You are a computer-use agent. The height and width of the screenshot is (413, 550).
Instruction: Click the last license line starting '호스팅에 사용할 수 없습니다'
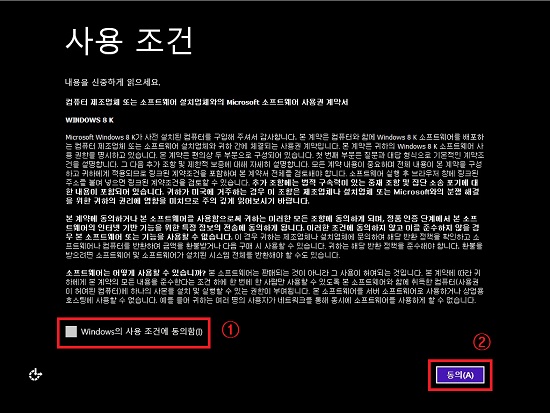[270, 300]
